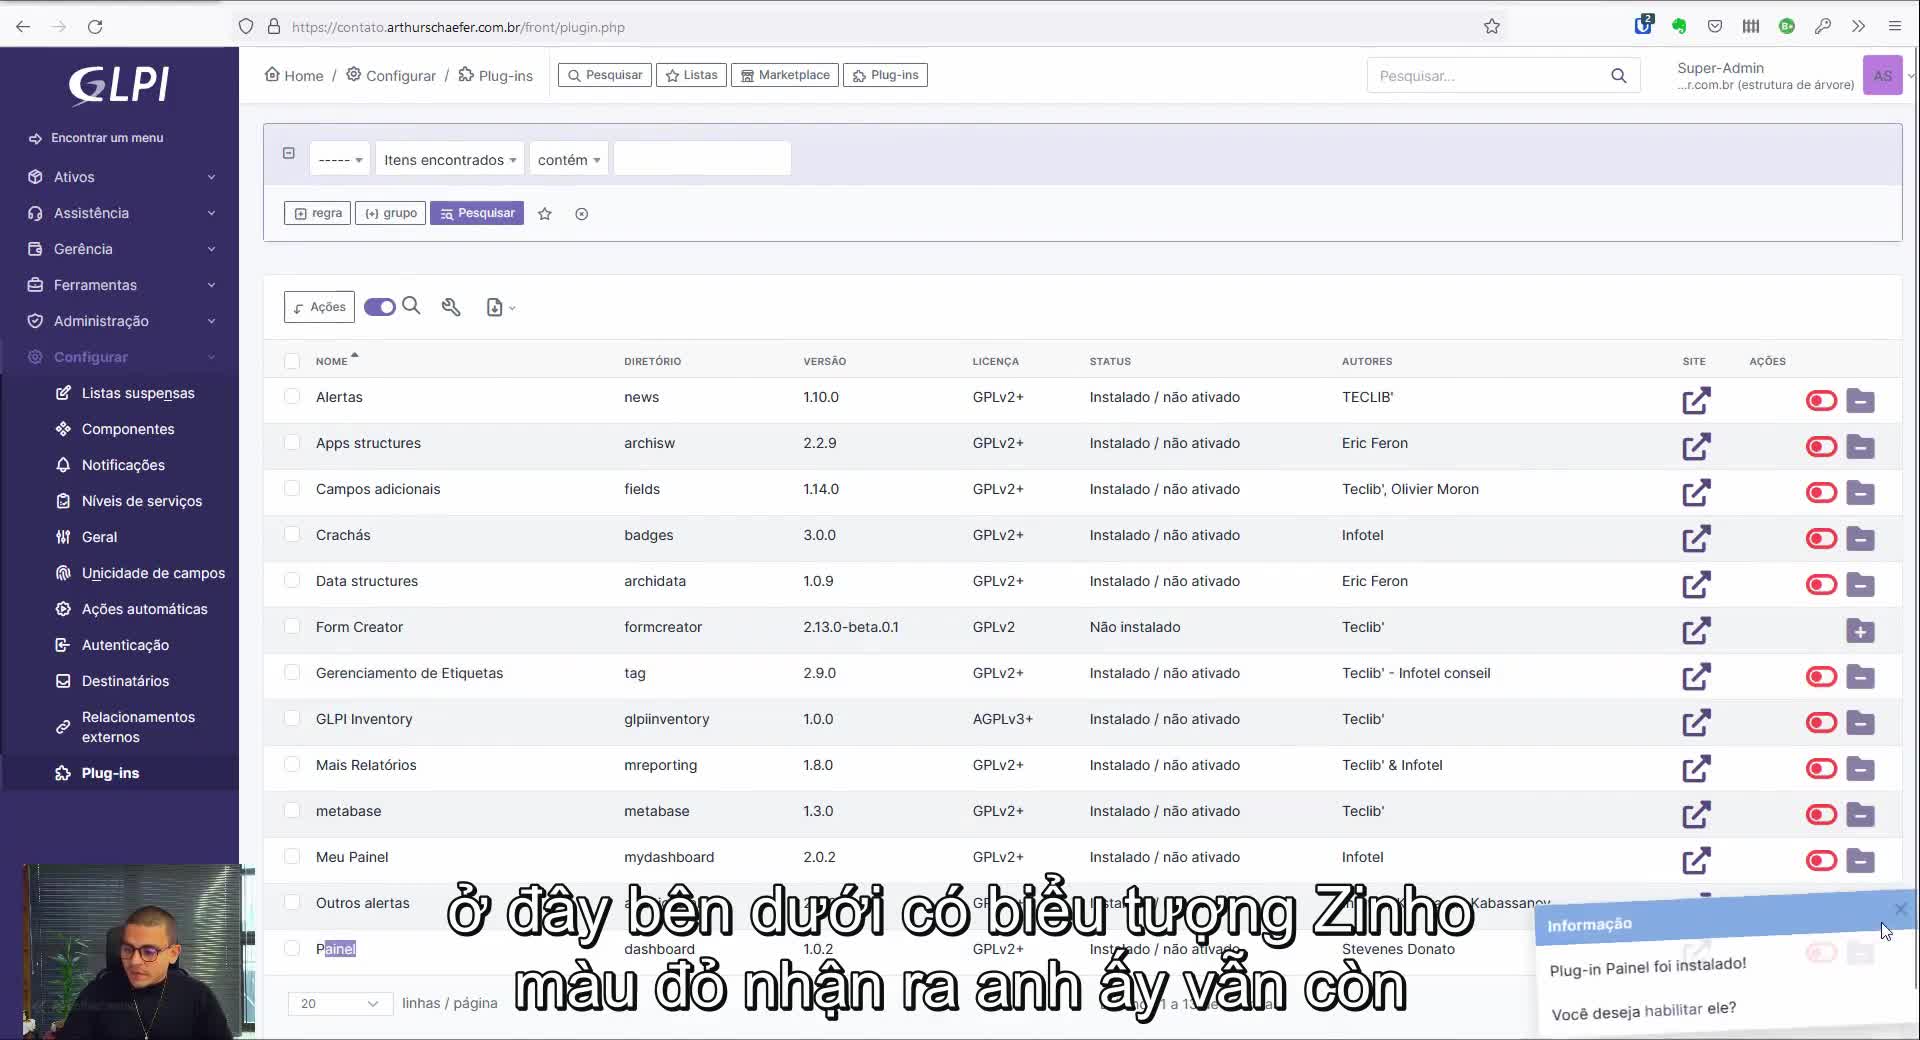This screenshot has height=1040, width=1920.
Task: Expand Gerência sidebar menu
Action: tap(120, 249)
